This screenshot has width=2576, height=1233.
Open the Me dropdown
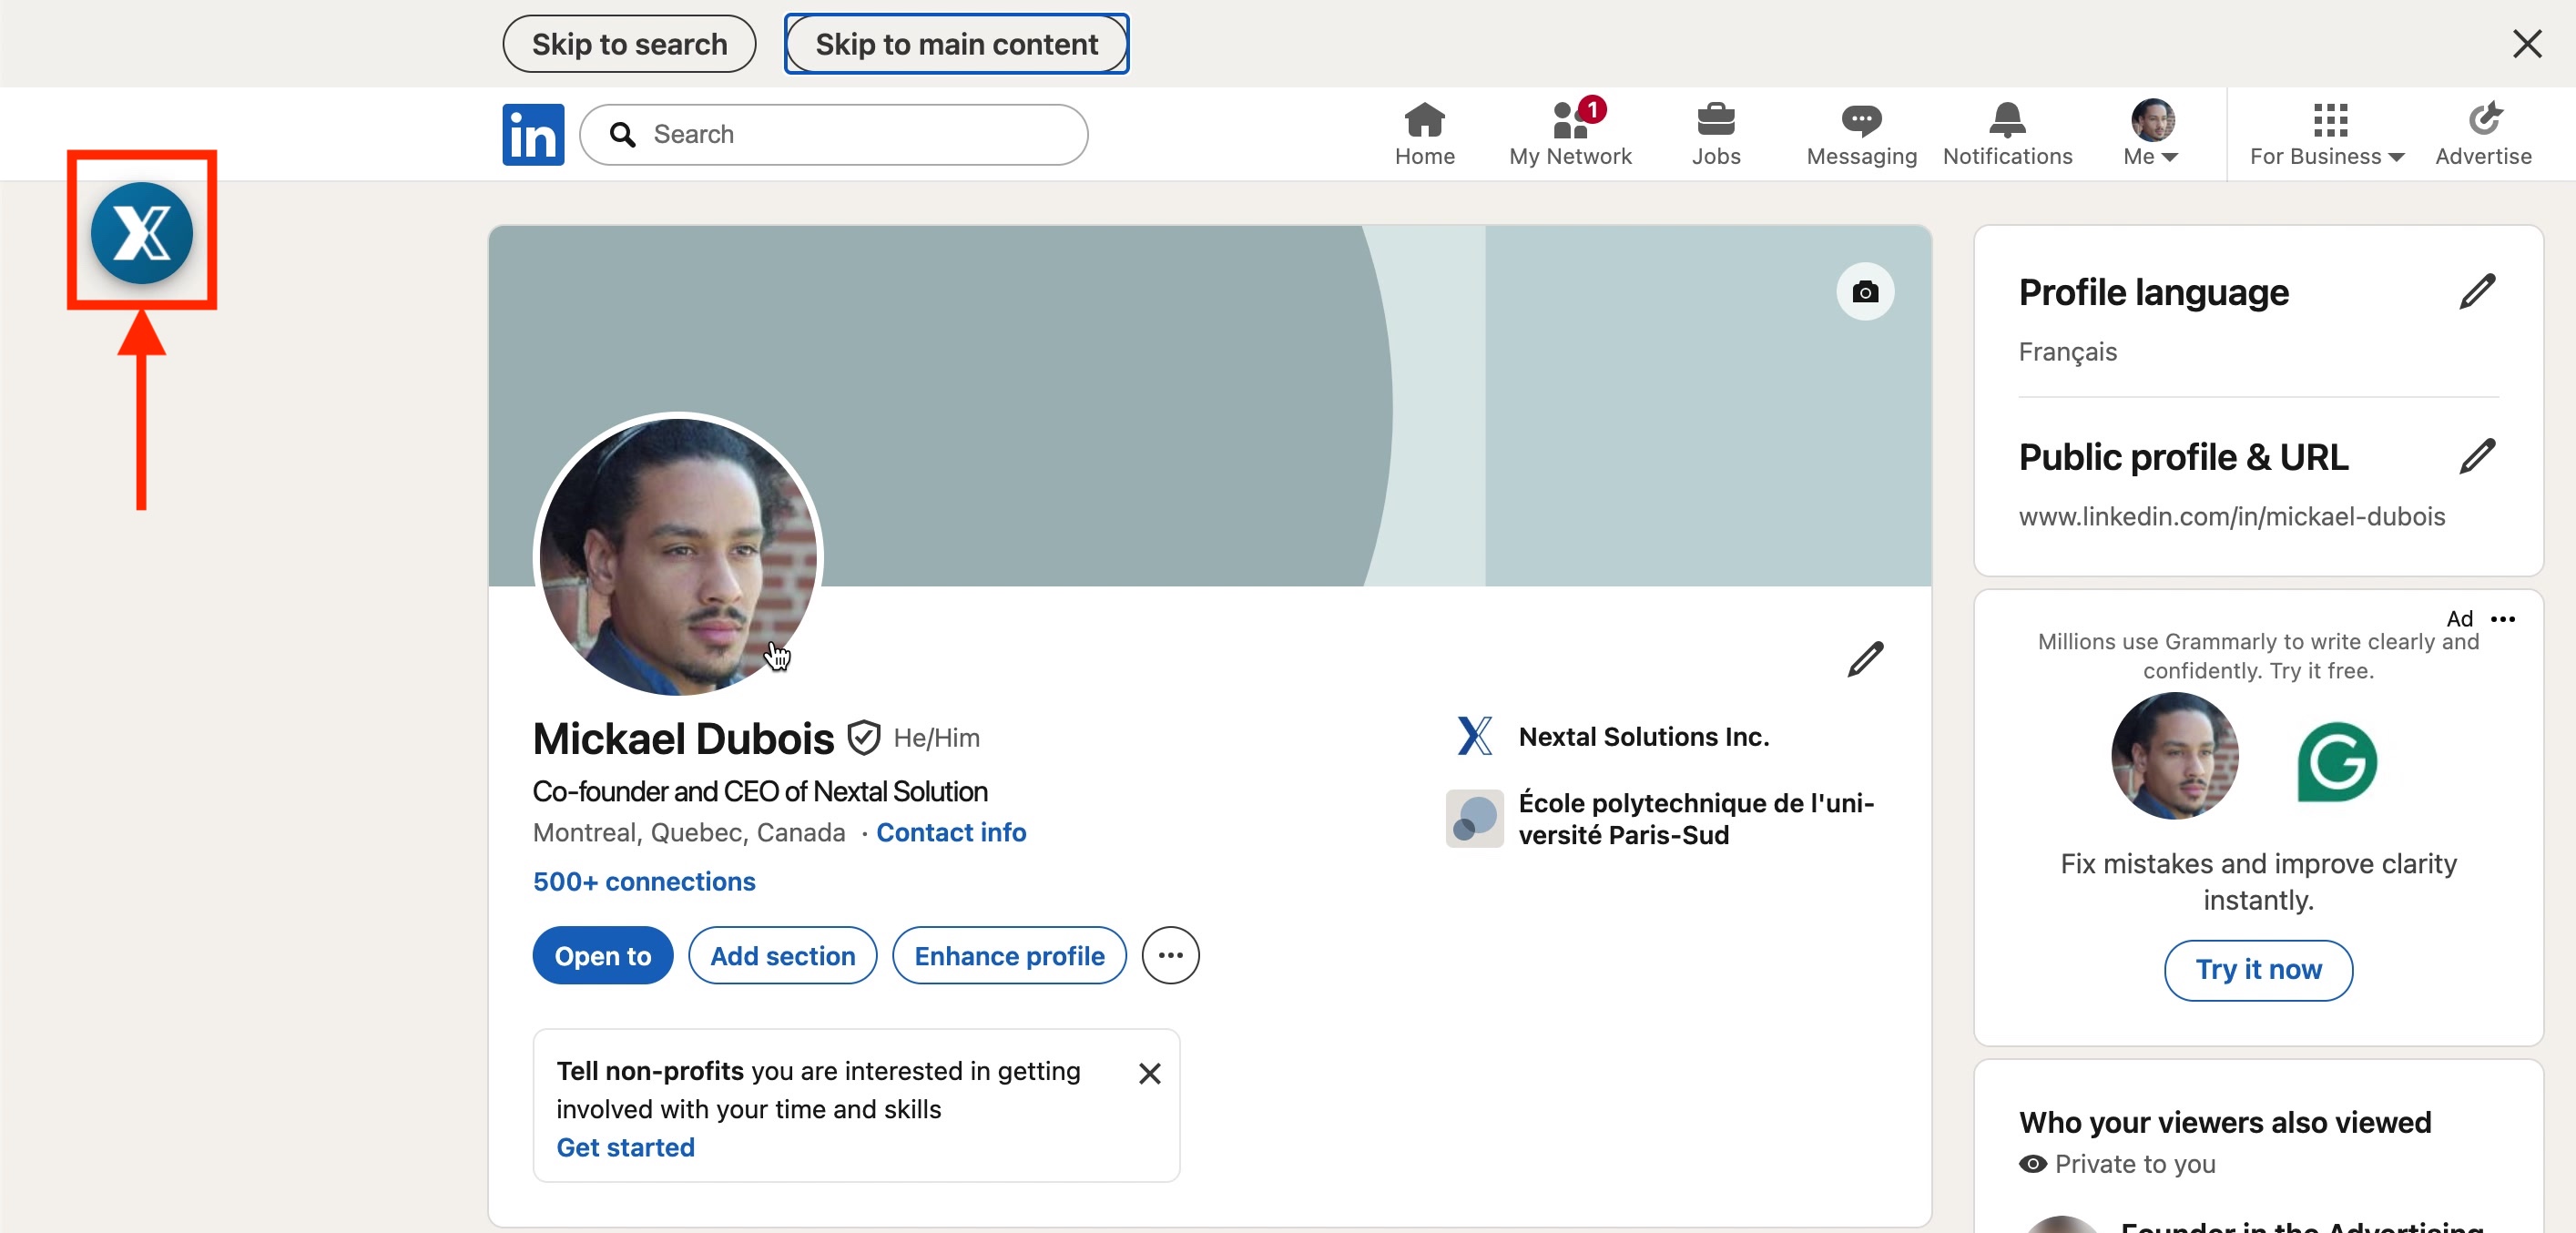coord(2148,133)
